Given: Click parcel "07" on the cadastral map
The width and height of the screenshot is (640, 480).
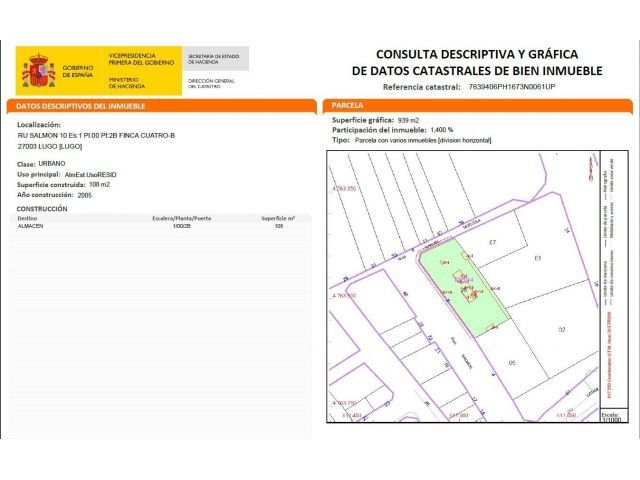Looking at the screenshot, I should (493, 242).
